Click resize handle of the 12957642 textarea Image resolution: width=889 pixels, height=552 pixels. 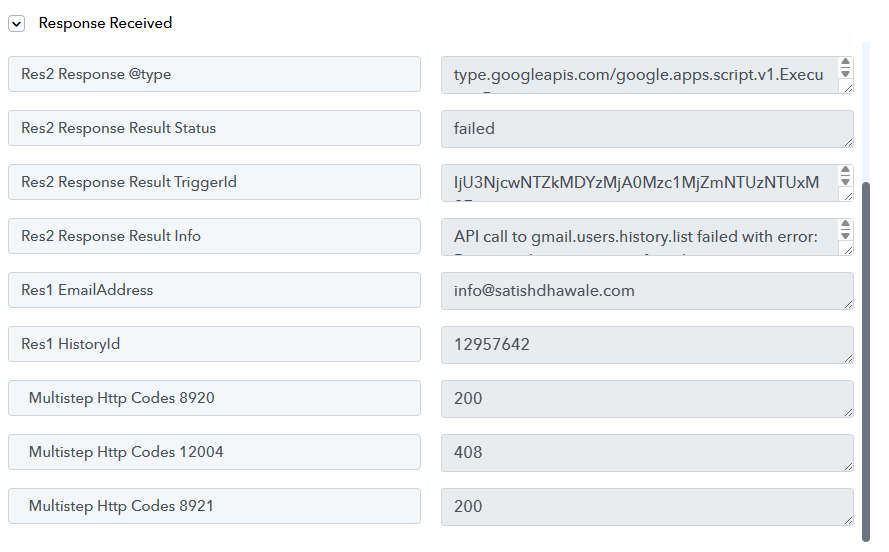coord(848,358)
